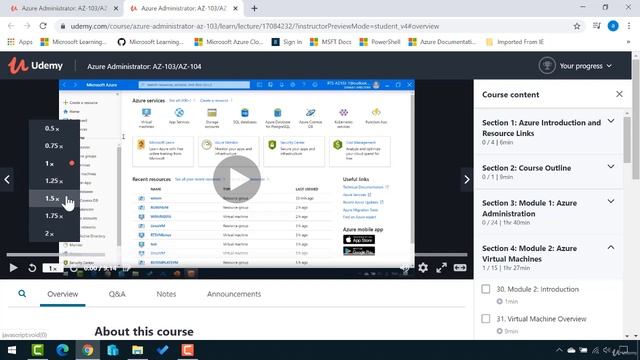Toggle expanded theater view icon

click(460, 268)
